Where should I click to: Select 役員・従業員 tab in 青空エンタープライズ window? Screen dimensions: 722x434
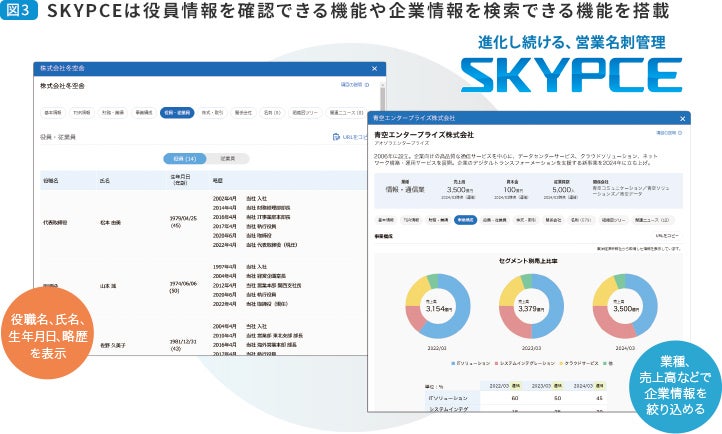click(495, 220)
